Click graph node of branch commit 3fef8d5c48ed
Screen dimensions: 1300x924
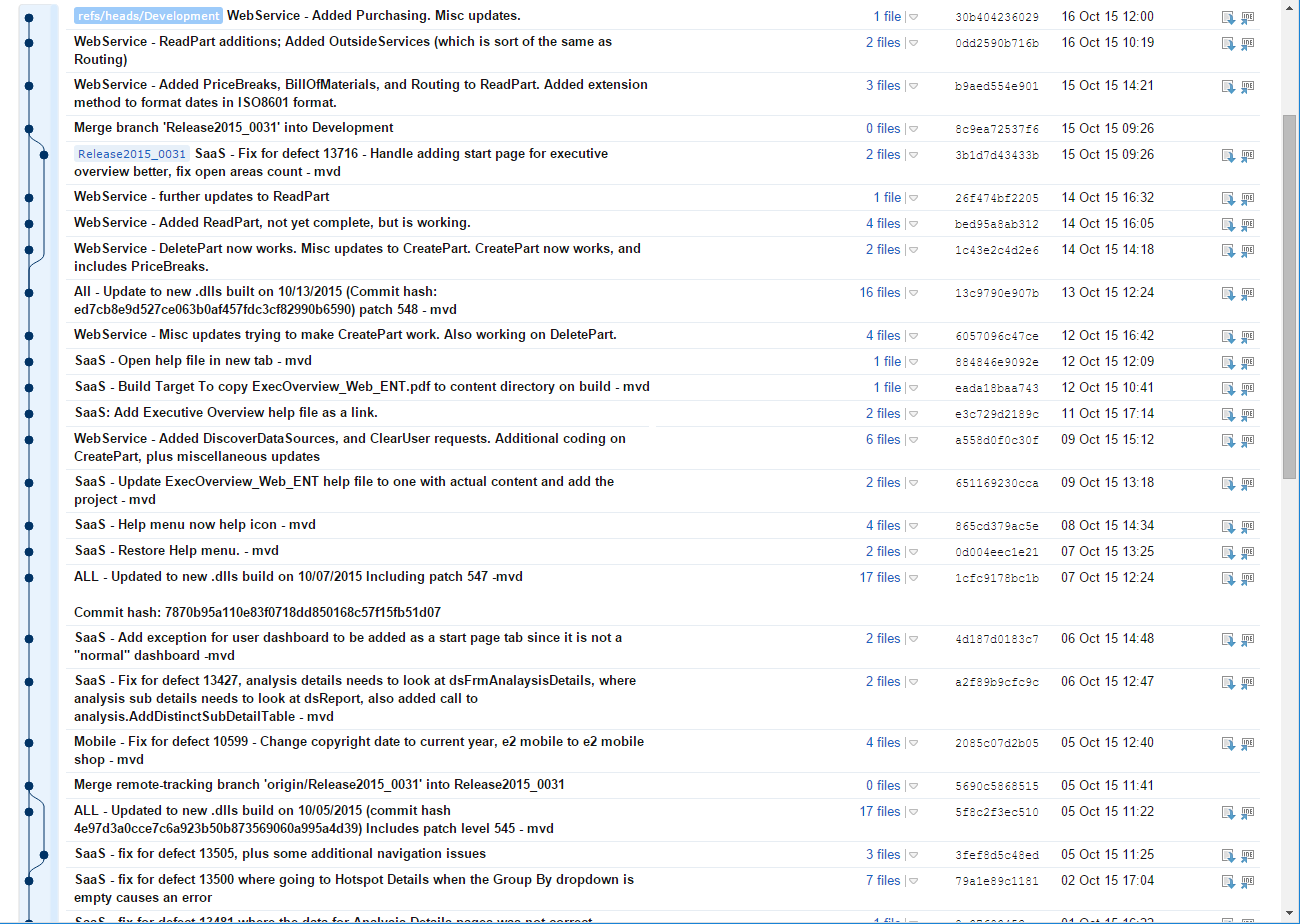point(44,854)
